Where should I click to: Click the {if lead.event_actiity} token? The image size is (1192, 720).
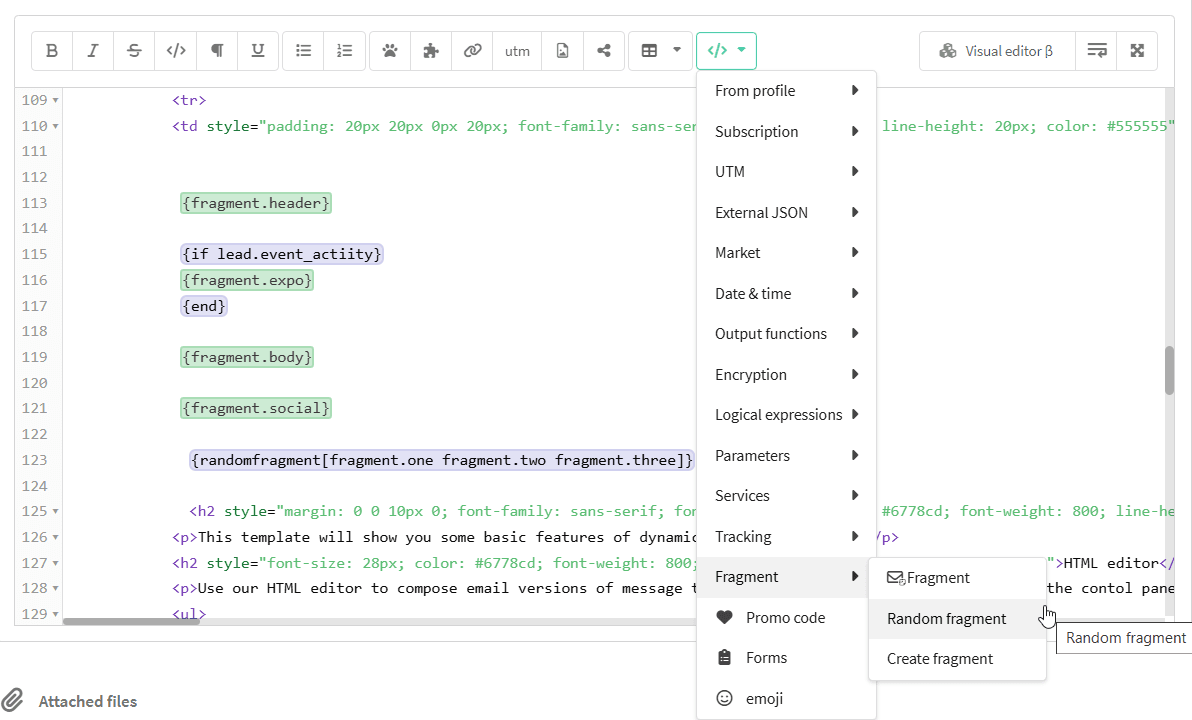click(x=282, y=254)
